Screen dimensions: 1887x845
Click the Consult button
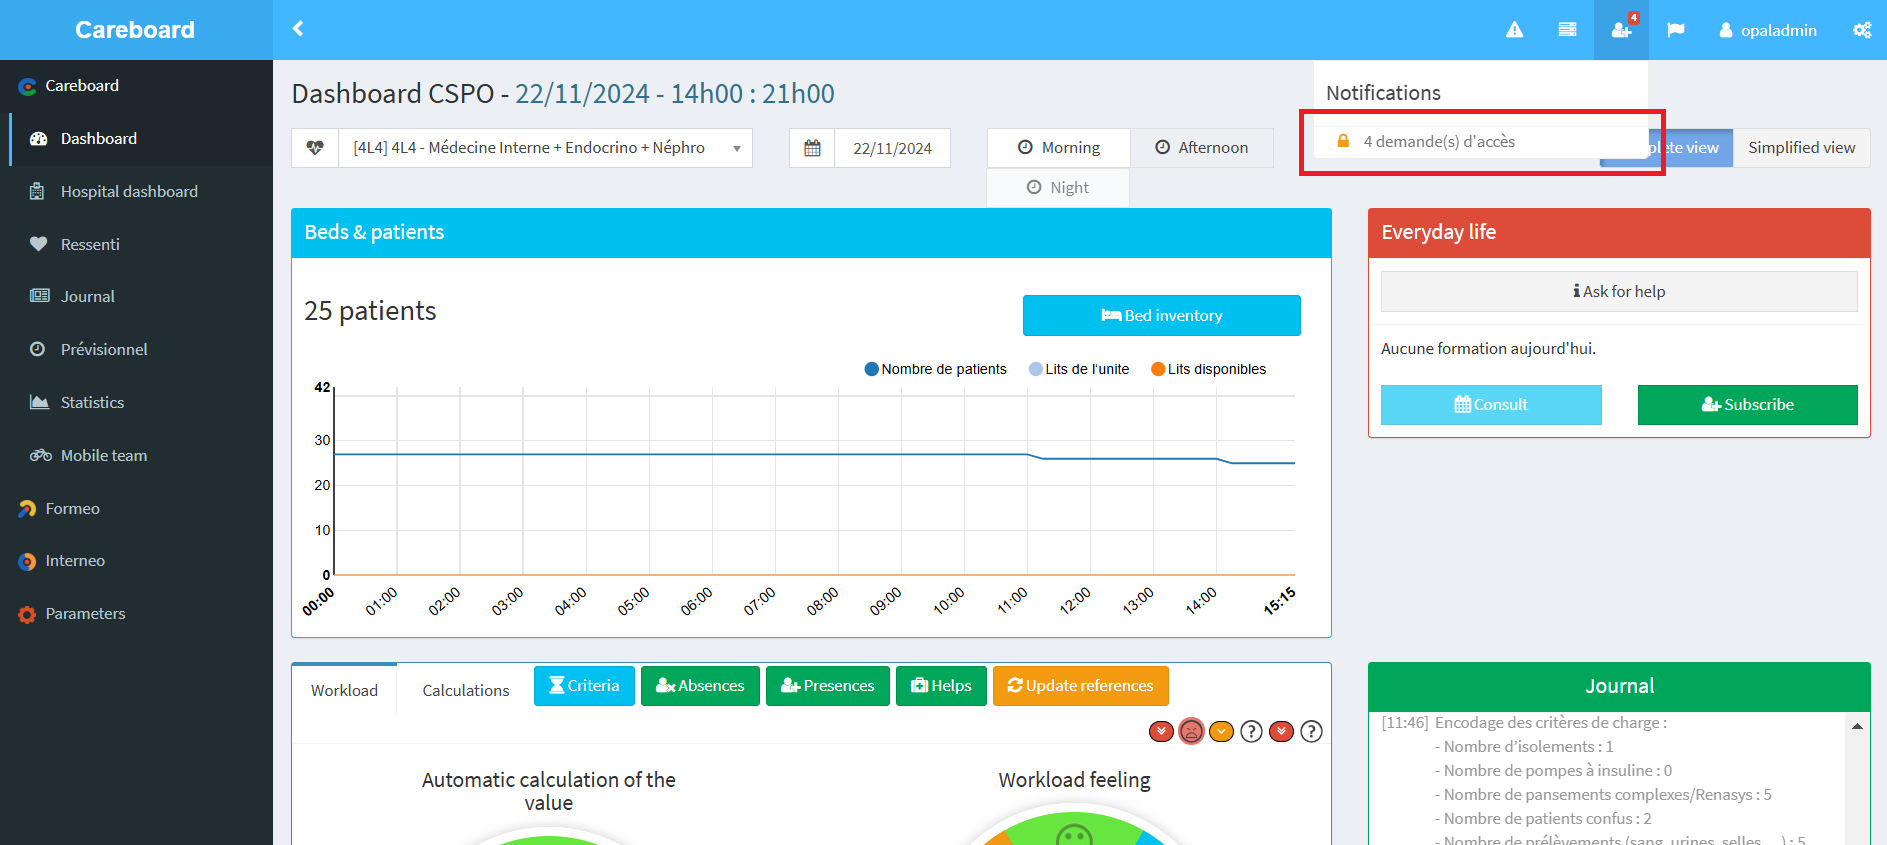[x=1491, y=405]
